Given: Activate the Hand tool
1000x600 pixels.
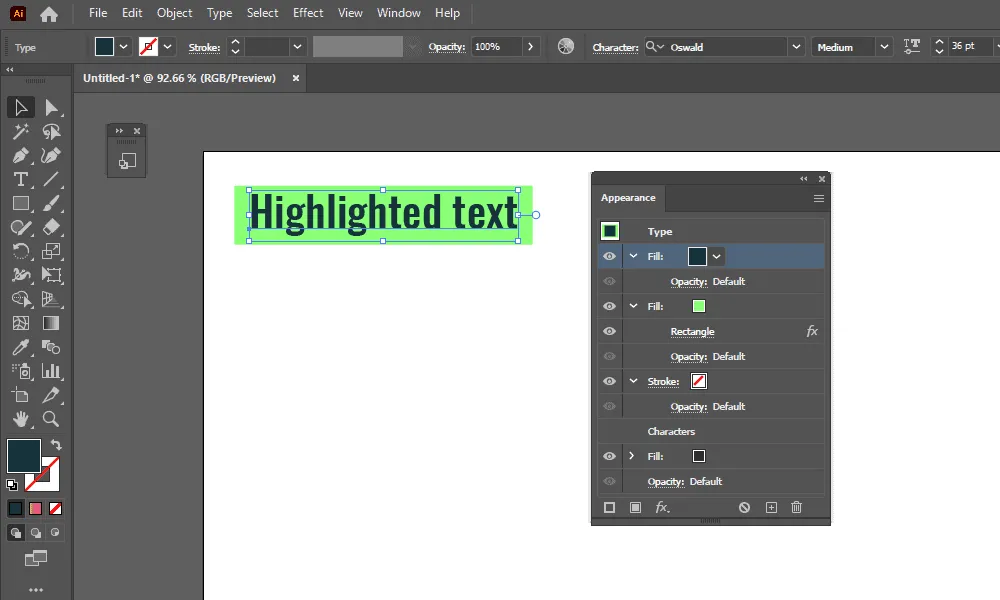Looking at the screenshot, I should tap(20, 419).
